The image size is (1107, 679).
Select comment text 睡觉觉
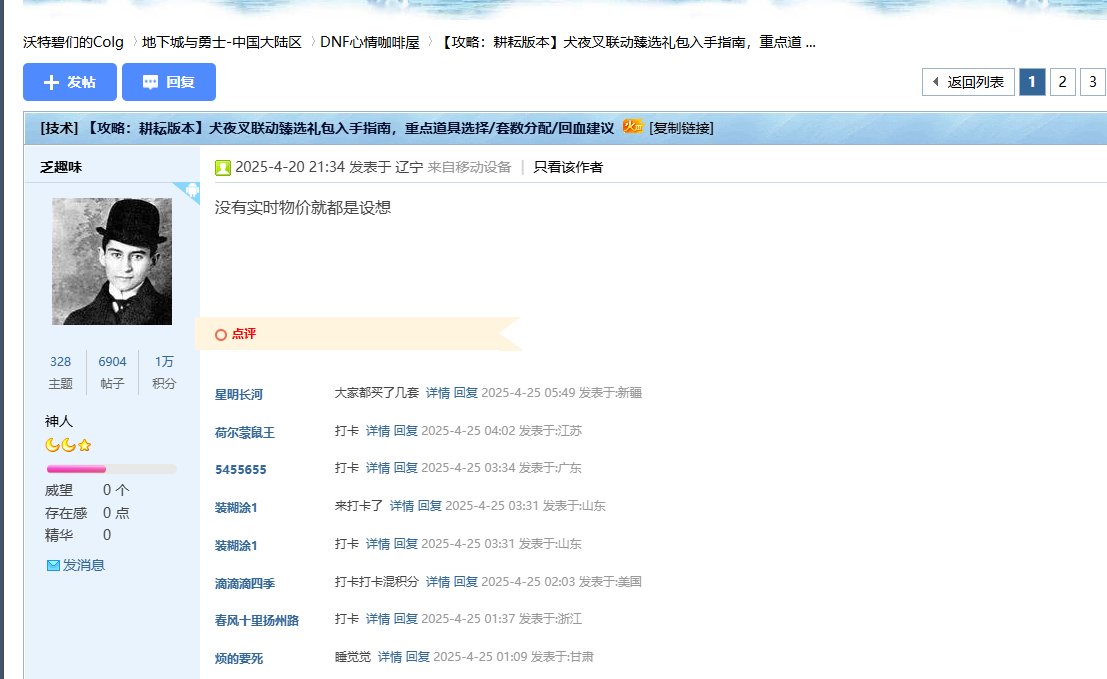tap(353, 657)
